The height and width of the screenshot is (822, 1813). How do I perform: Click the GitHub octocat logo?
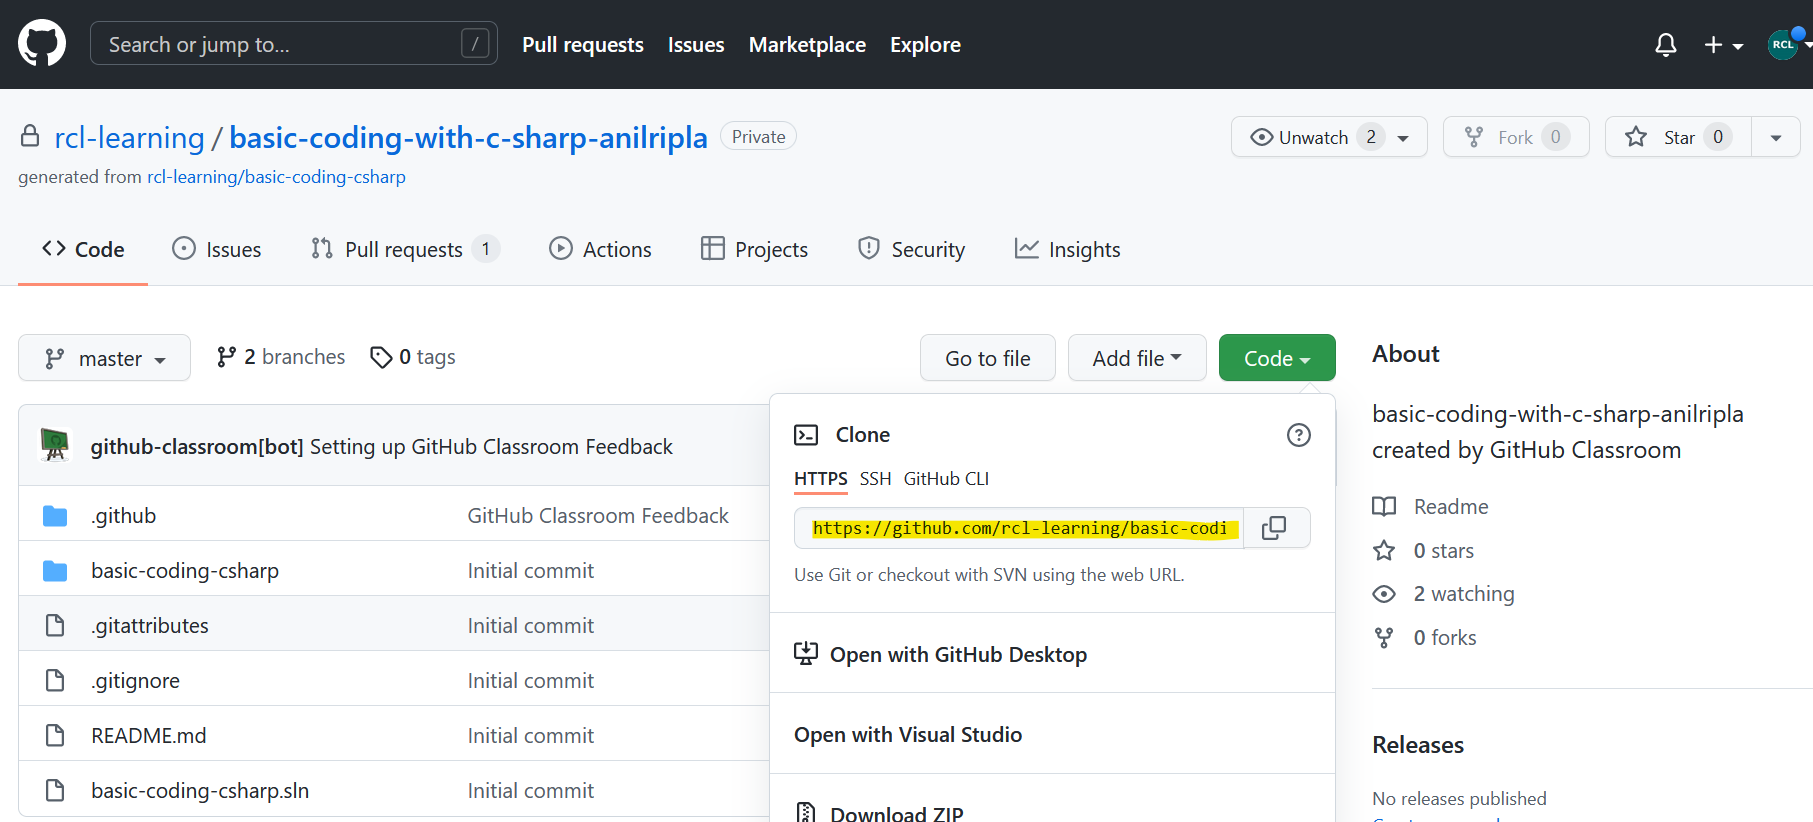point(42,44)
